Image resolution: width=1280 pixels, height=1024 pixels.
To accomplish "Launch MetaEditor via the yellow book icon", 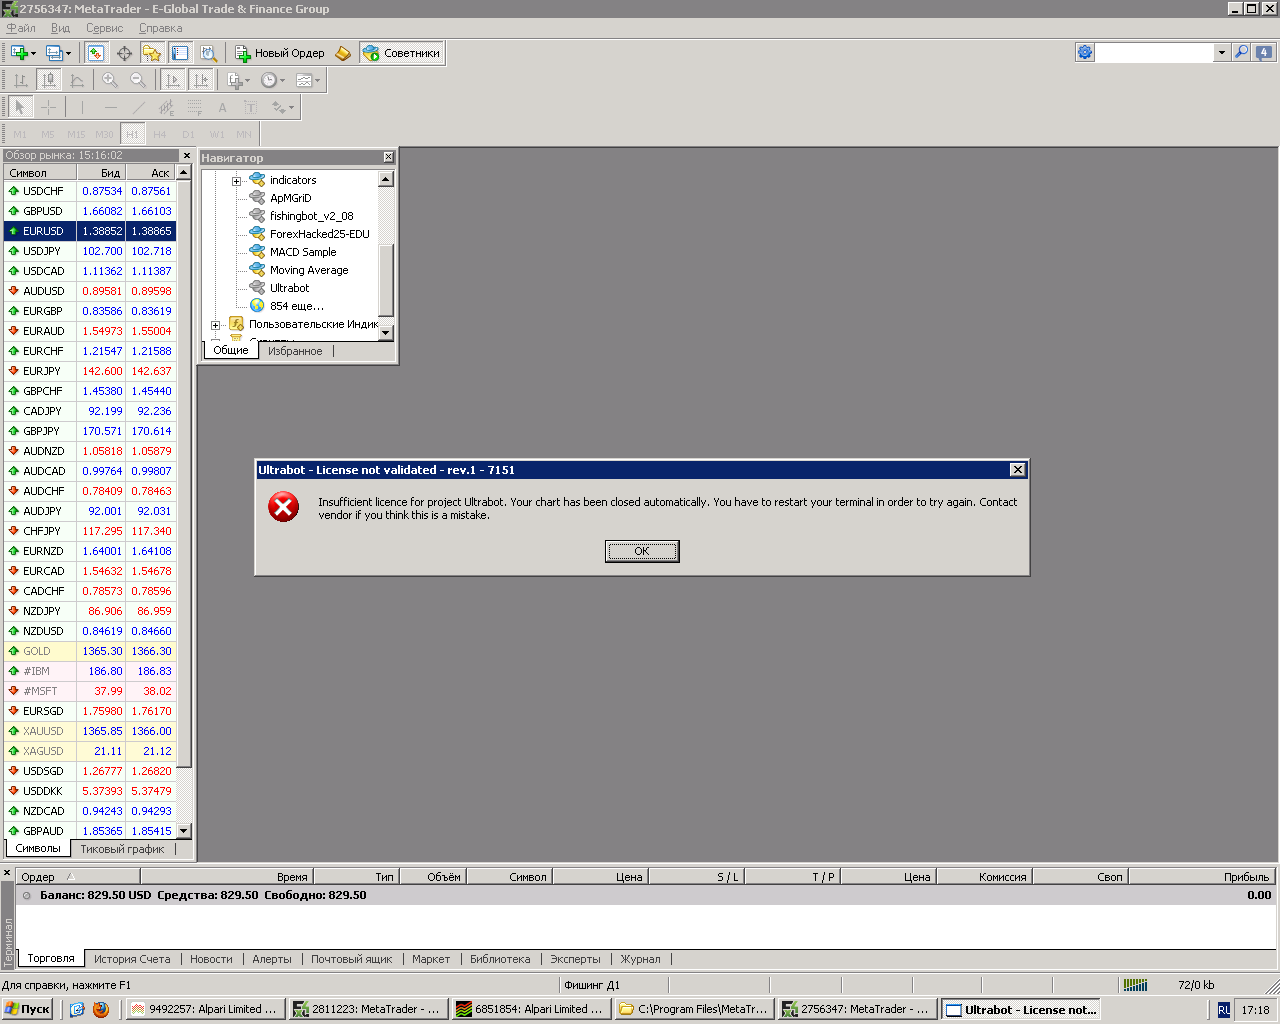I will point(343,53).
